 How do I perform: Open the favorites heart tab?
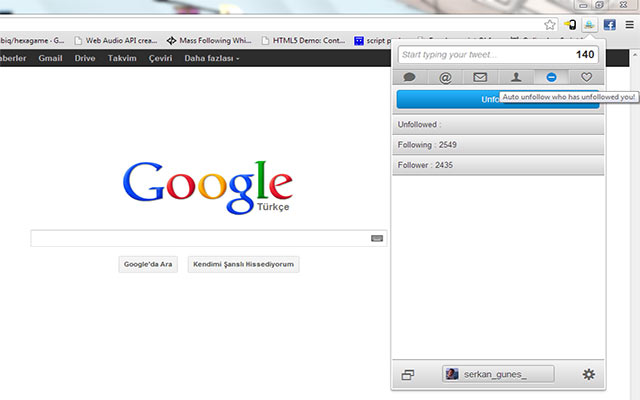(587, 77)
